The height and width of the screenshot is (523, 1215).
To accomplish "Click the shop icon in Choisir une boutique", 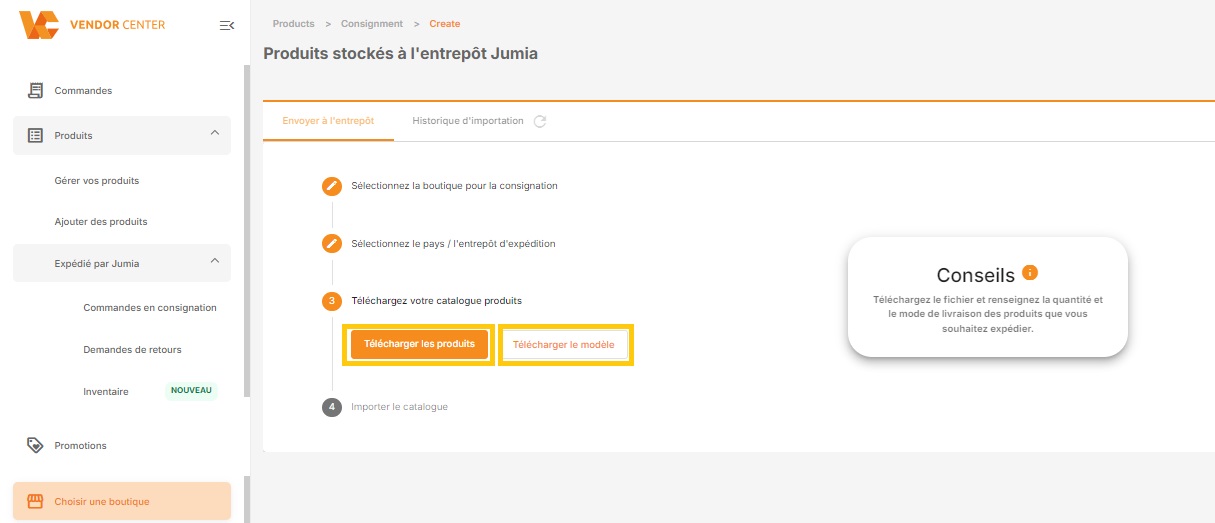I will (35, 501).
